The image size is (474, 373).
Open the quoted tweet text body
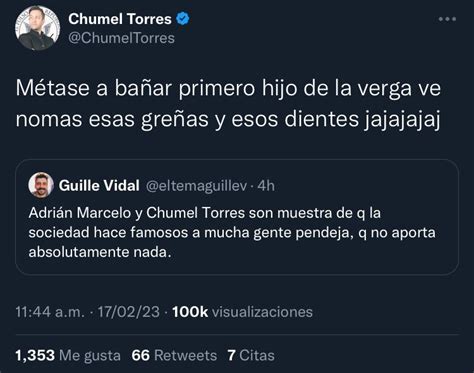point(232,232)
